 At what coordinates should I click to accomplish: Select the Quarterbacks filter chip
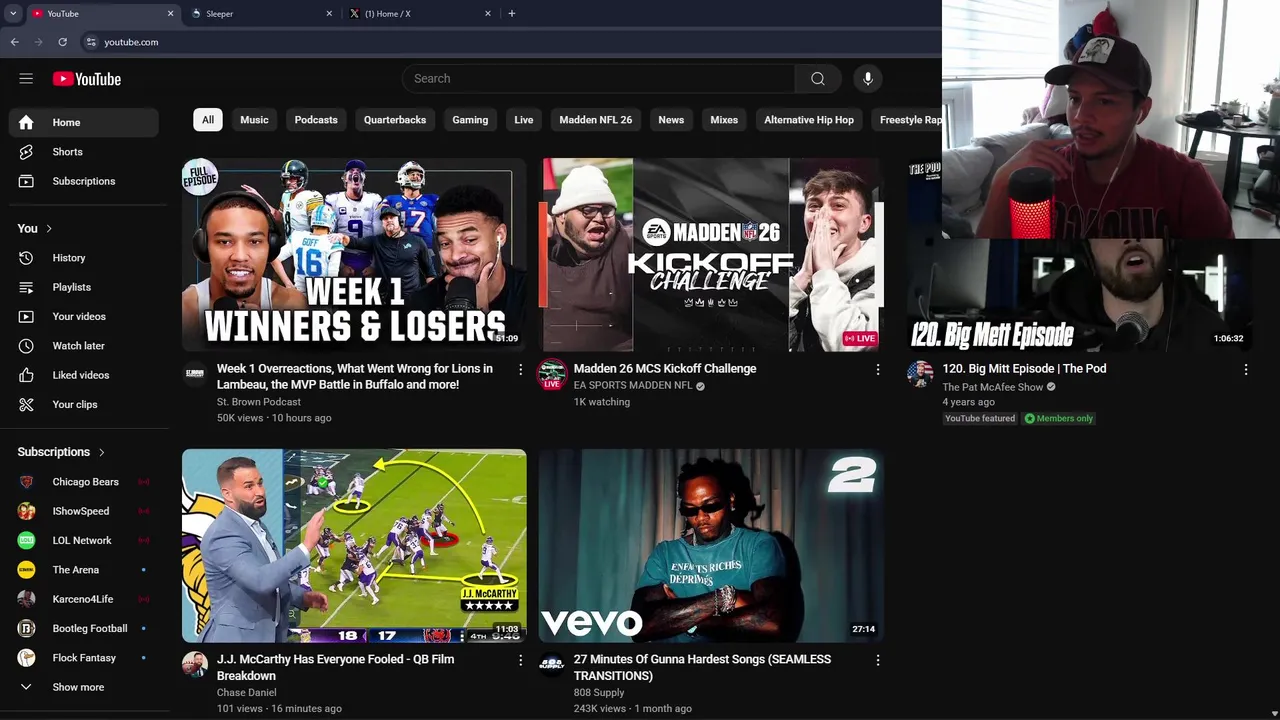(x=395, y=120)
